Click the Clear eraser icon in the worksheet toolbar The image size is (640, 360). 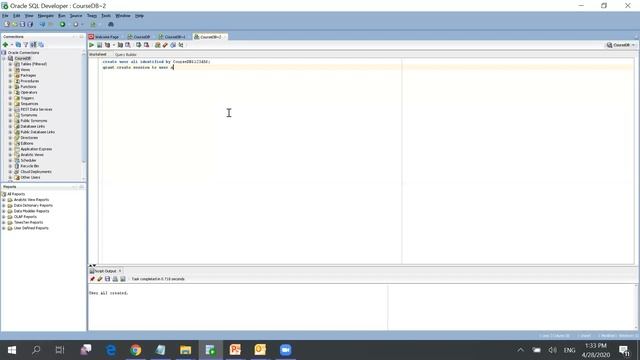[x=165, y=45]
